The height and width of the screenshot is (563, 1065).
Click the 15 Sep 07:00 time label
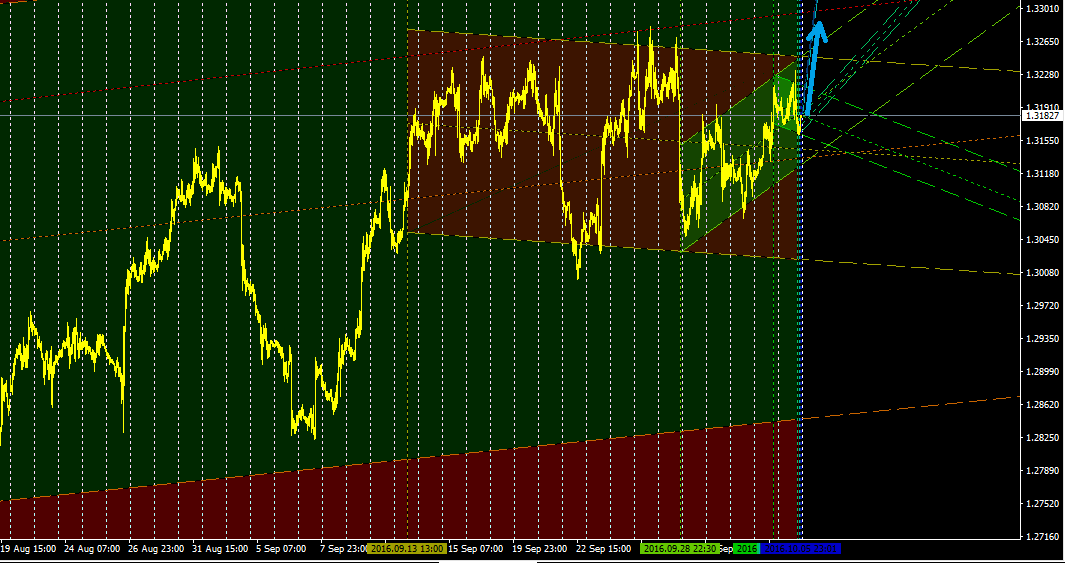coord(476,549)
